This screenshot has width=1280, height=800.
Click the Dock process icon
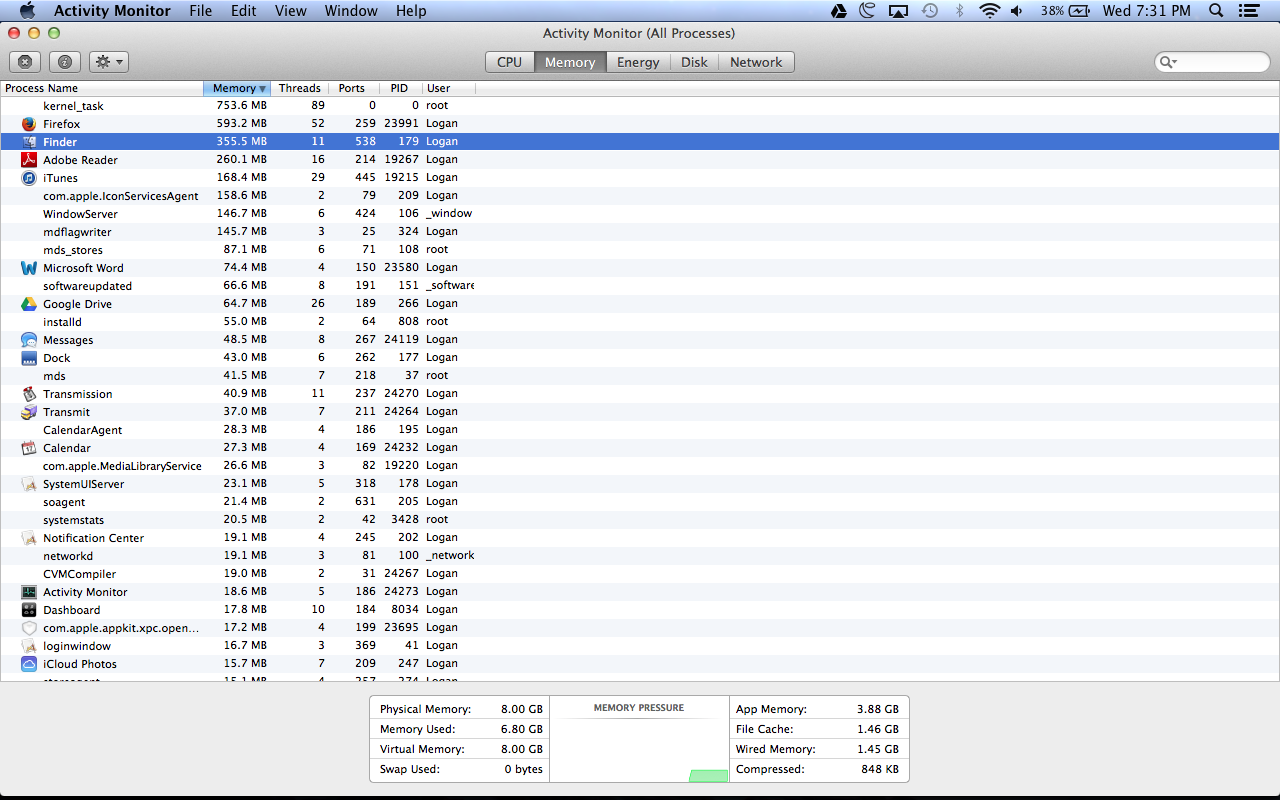29,358
